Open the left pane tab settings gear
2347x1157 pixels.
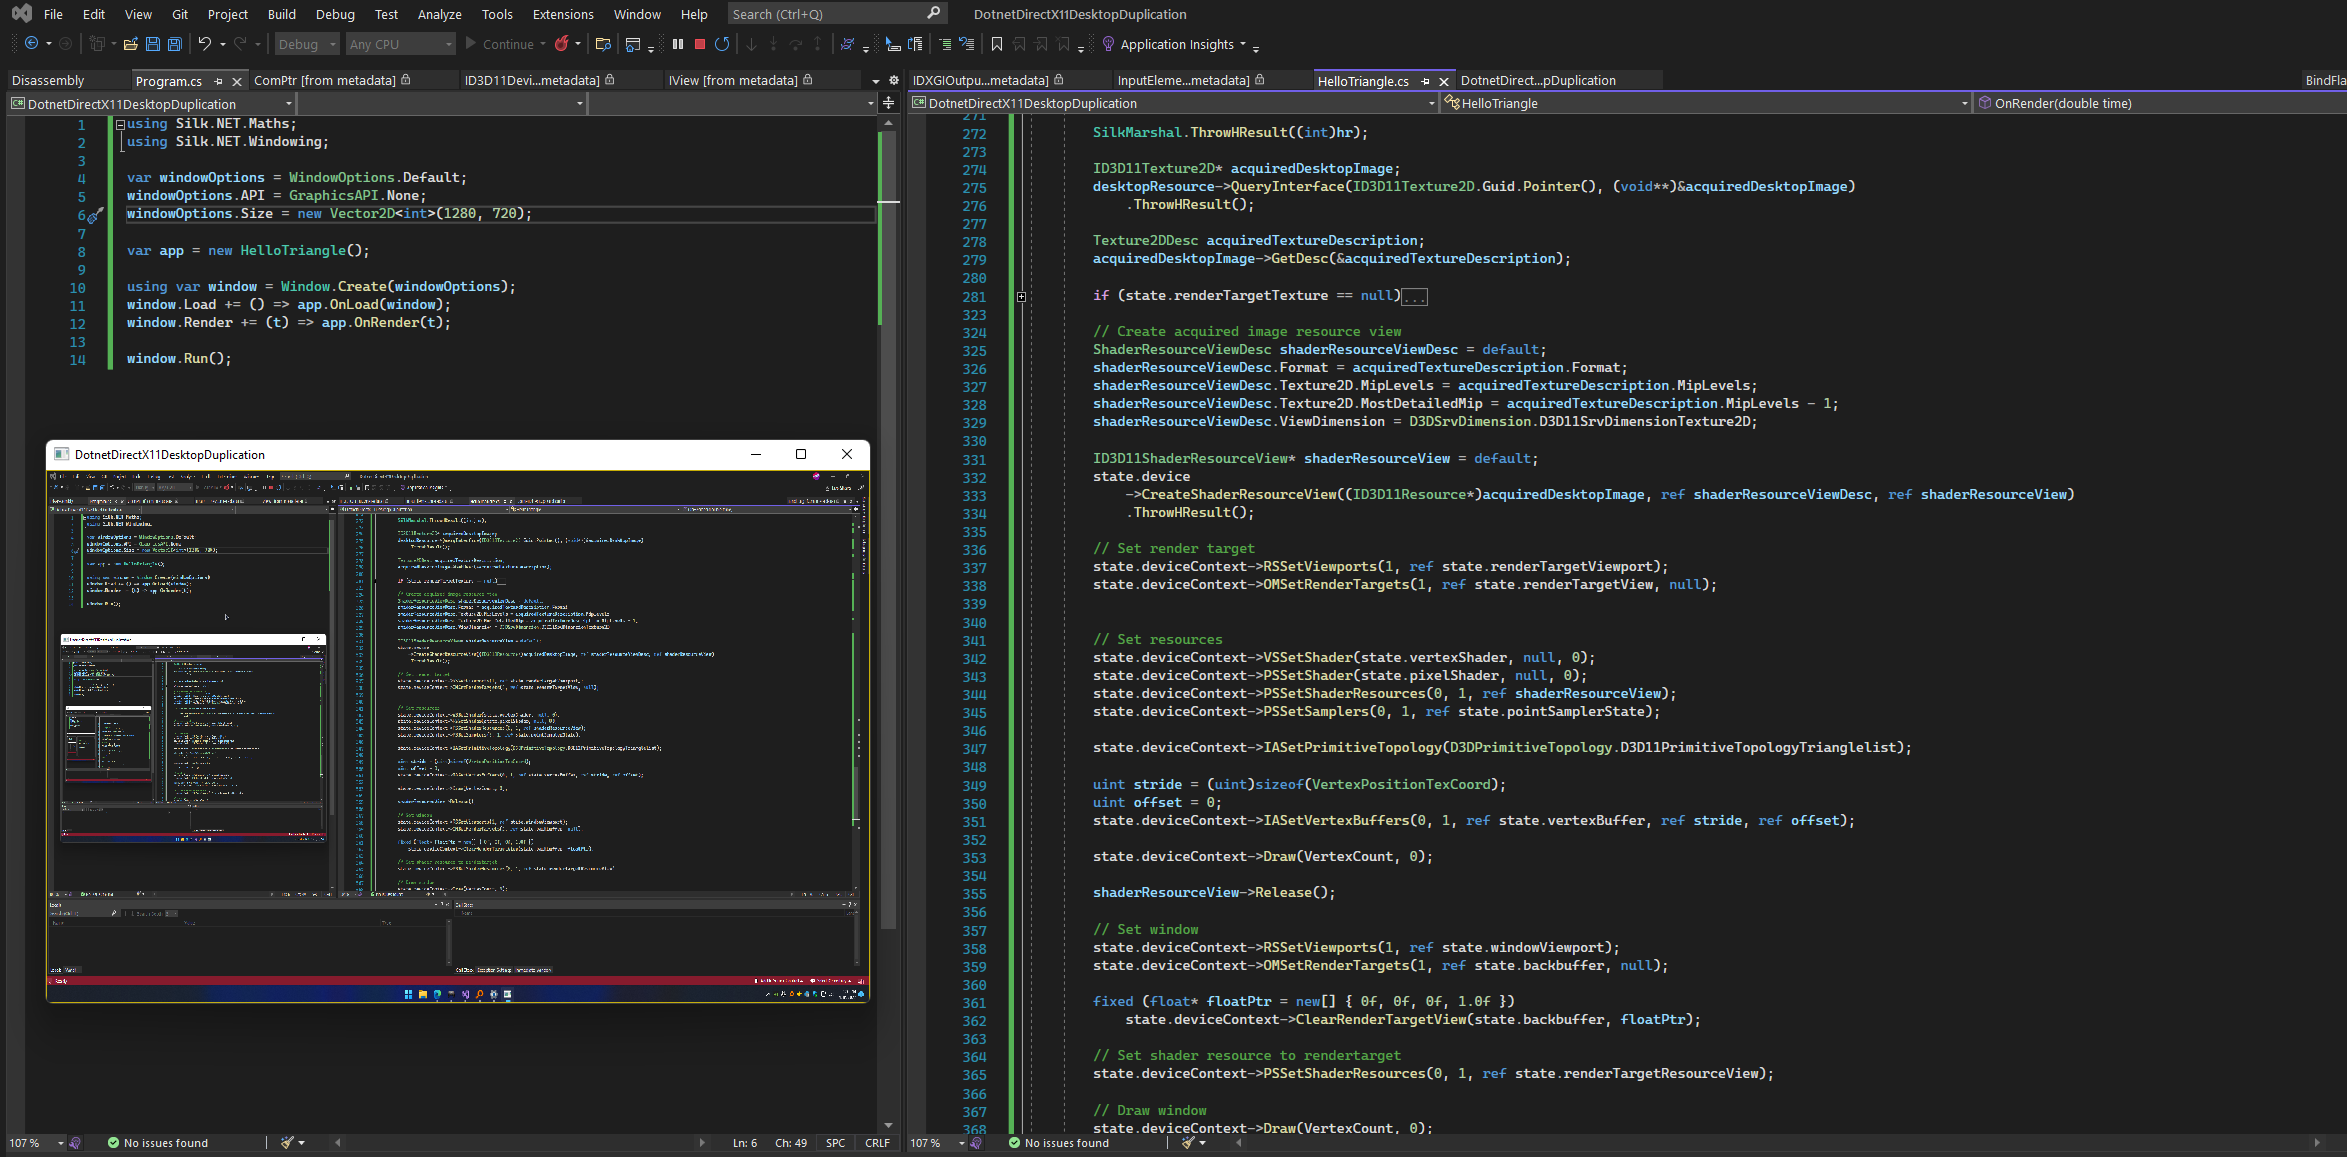click(x=894, y=80)
